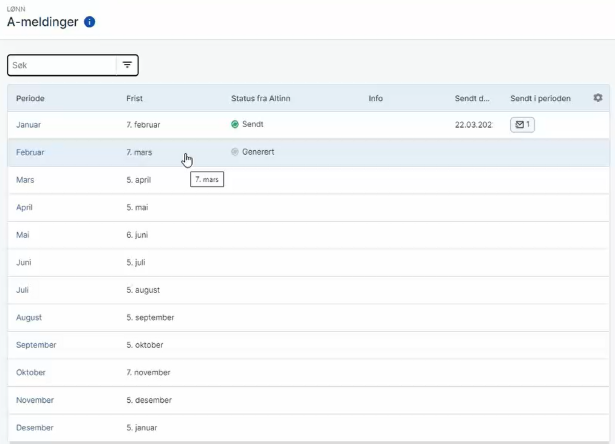Select the Desember period row
This screenshot has width=615, height=446.
[35, 428]
